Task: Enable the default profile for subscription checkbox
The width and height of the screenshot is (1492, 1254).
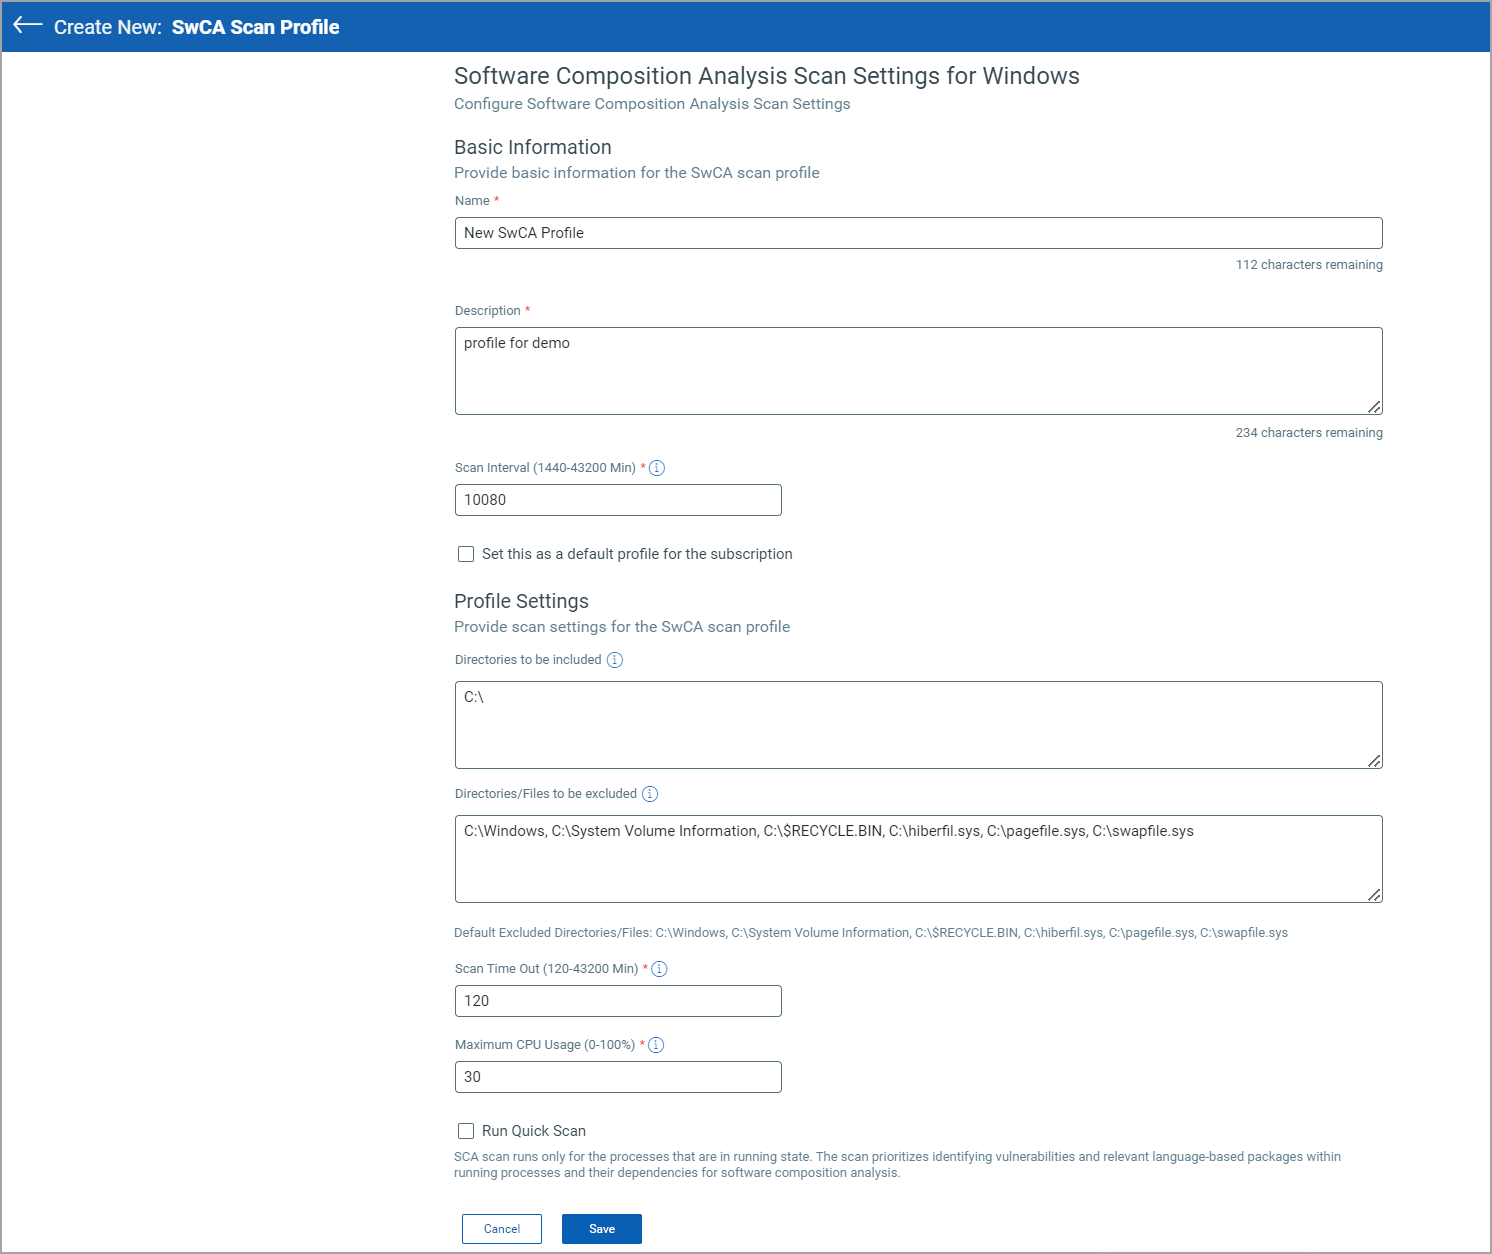Action: (x=466, y=554)
